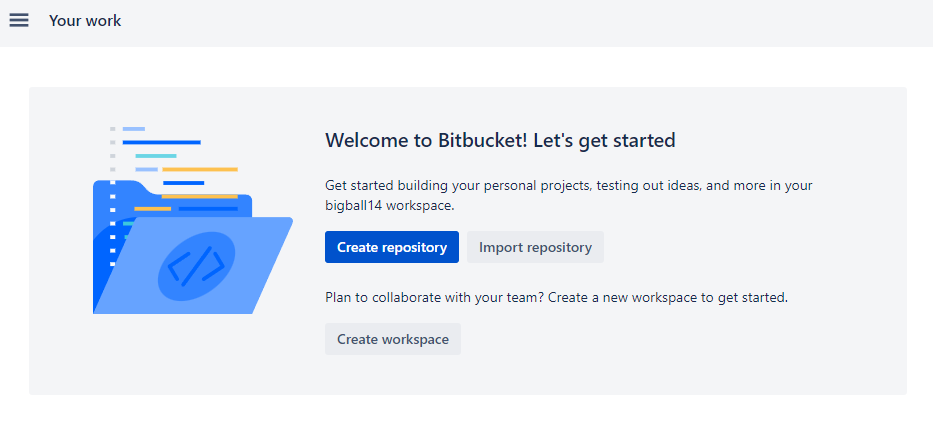
Task: Click the Import repository button
Action: [535, 247]
